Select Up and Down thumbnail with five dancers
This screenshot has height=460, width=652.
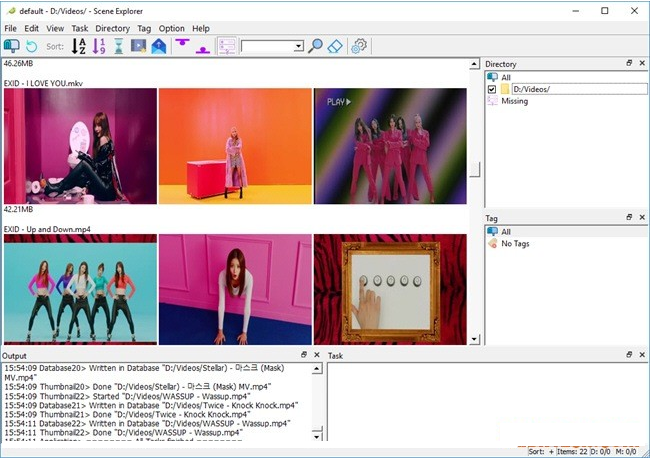[80, 289]
